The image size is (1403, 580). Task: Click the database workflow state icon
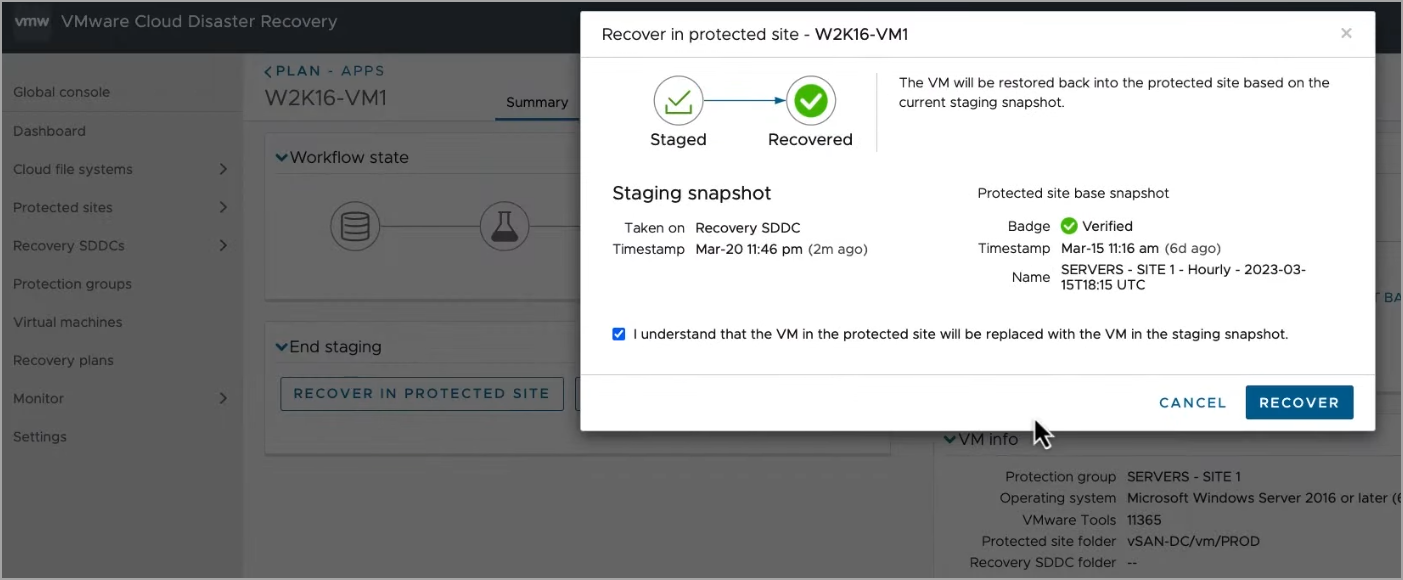(x=355, y=227)
